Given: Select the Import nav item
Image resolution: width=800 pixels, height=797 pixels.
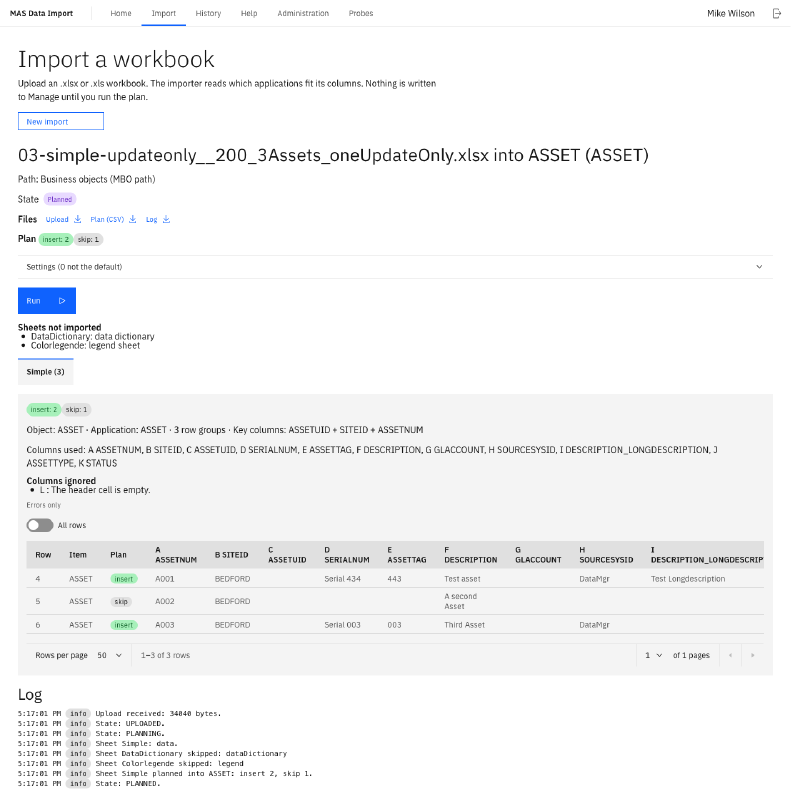Looking at the screenshot, I should coord(165,13).
